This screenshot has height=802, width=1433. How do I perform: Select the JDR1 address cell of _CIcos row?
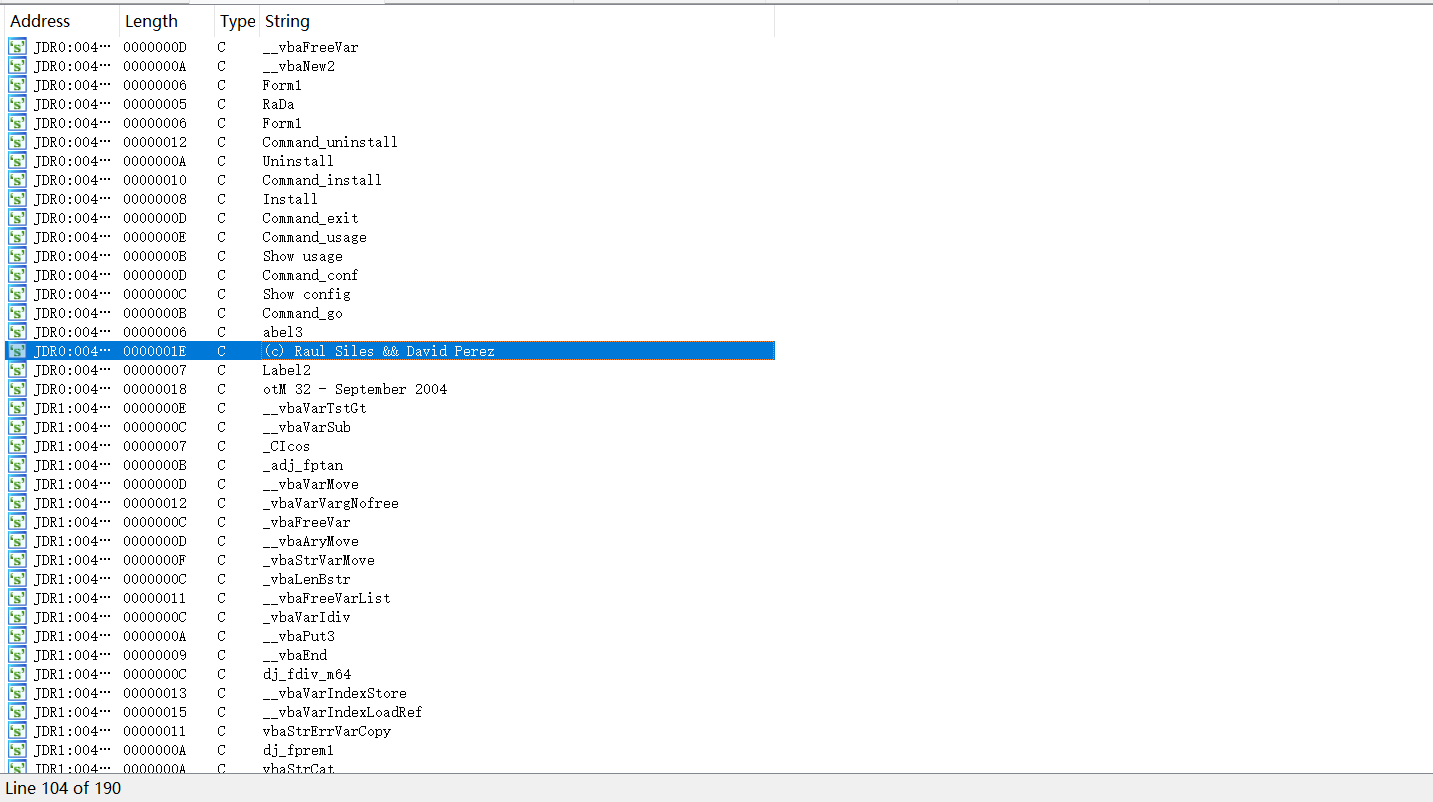coord(72,446)
